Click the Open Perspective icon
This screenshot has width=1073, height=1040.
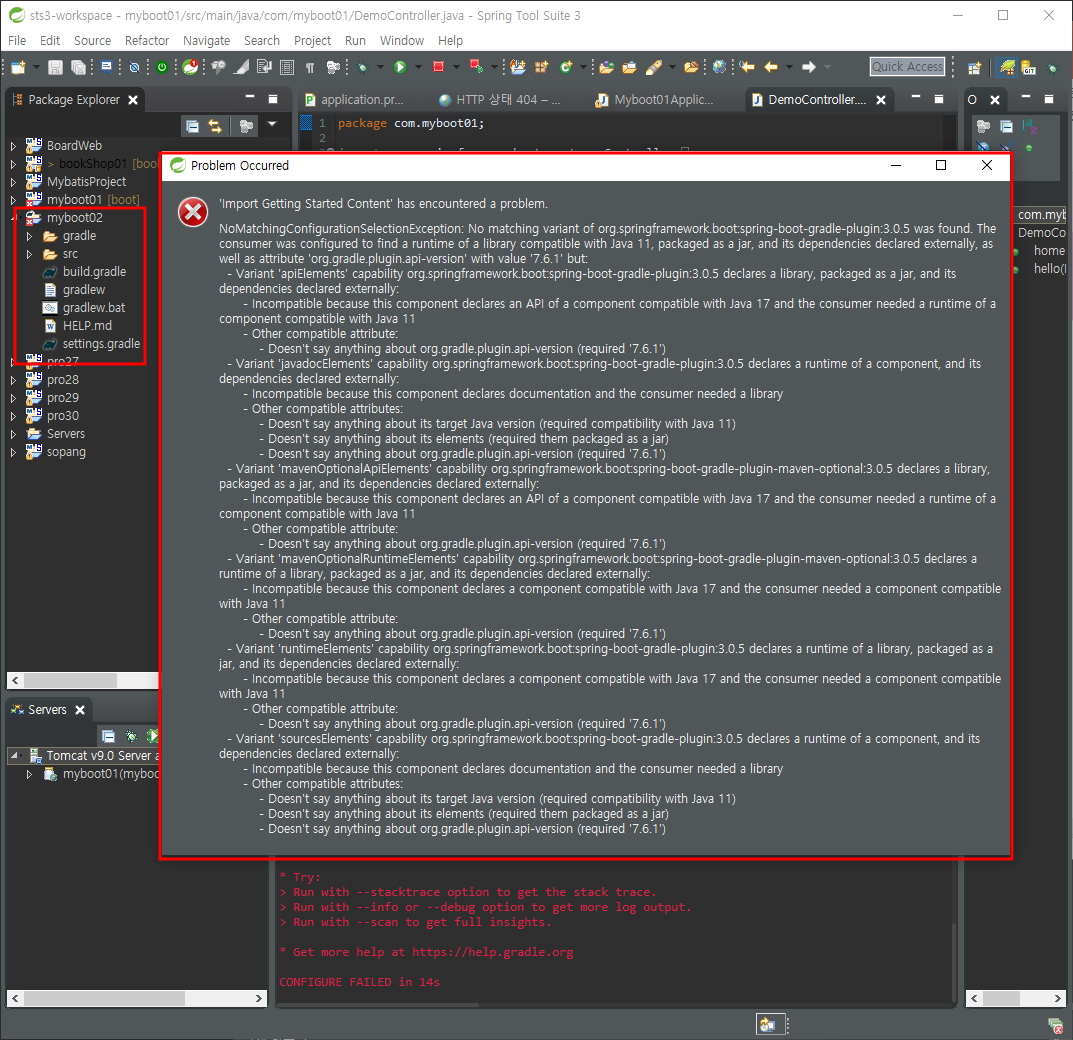coord(974,67)
